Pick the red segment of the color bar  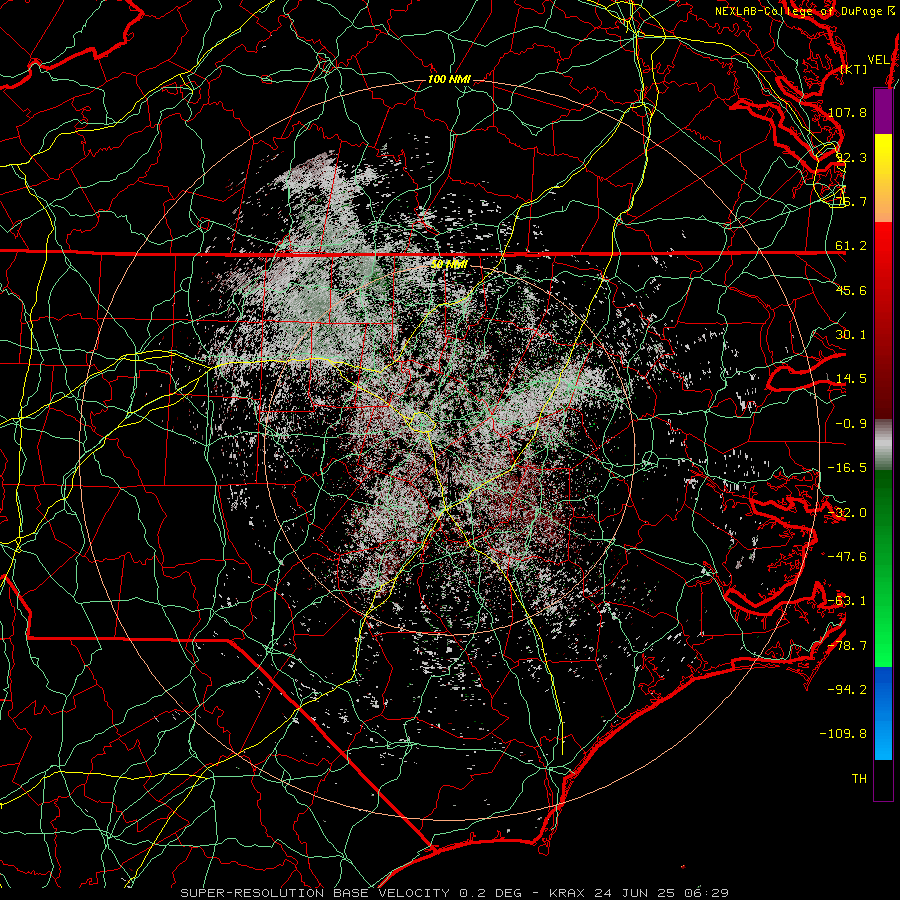click(x=883, y=320)
